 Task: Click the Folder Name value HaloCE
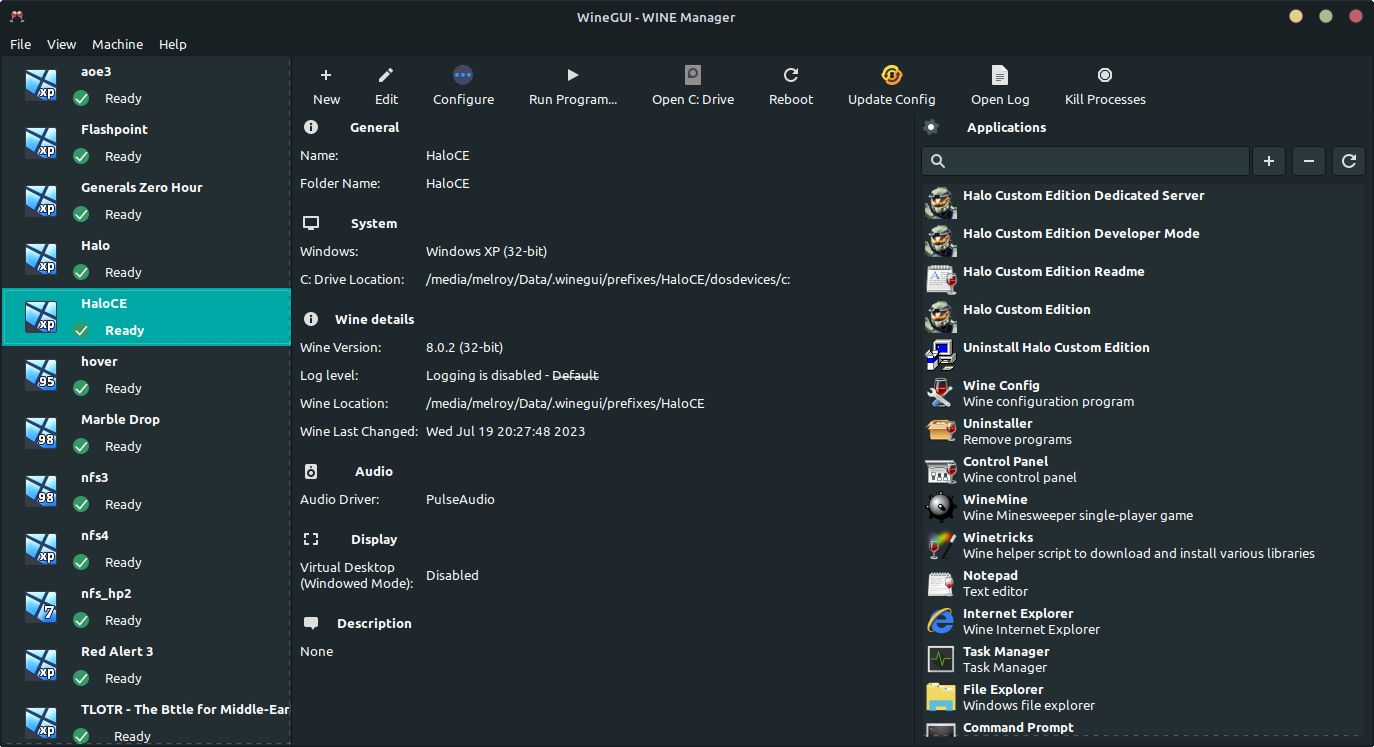(x=447, y=183)
